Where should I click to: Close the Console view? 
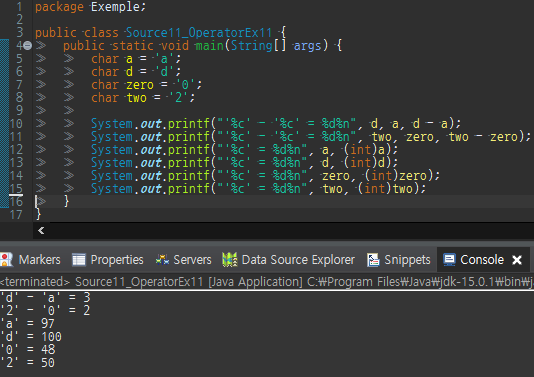[517, 260]
